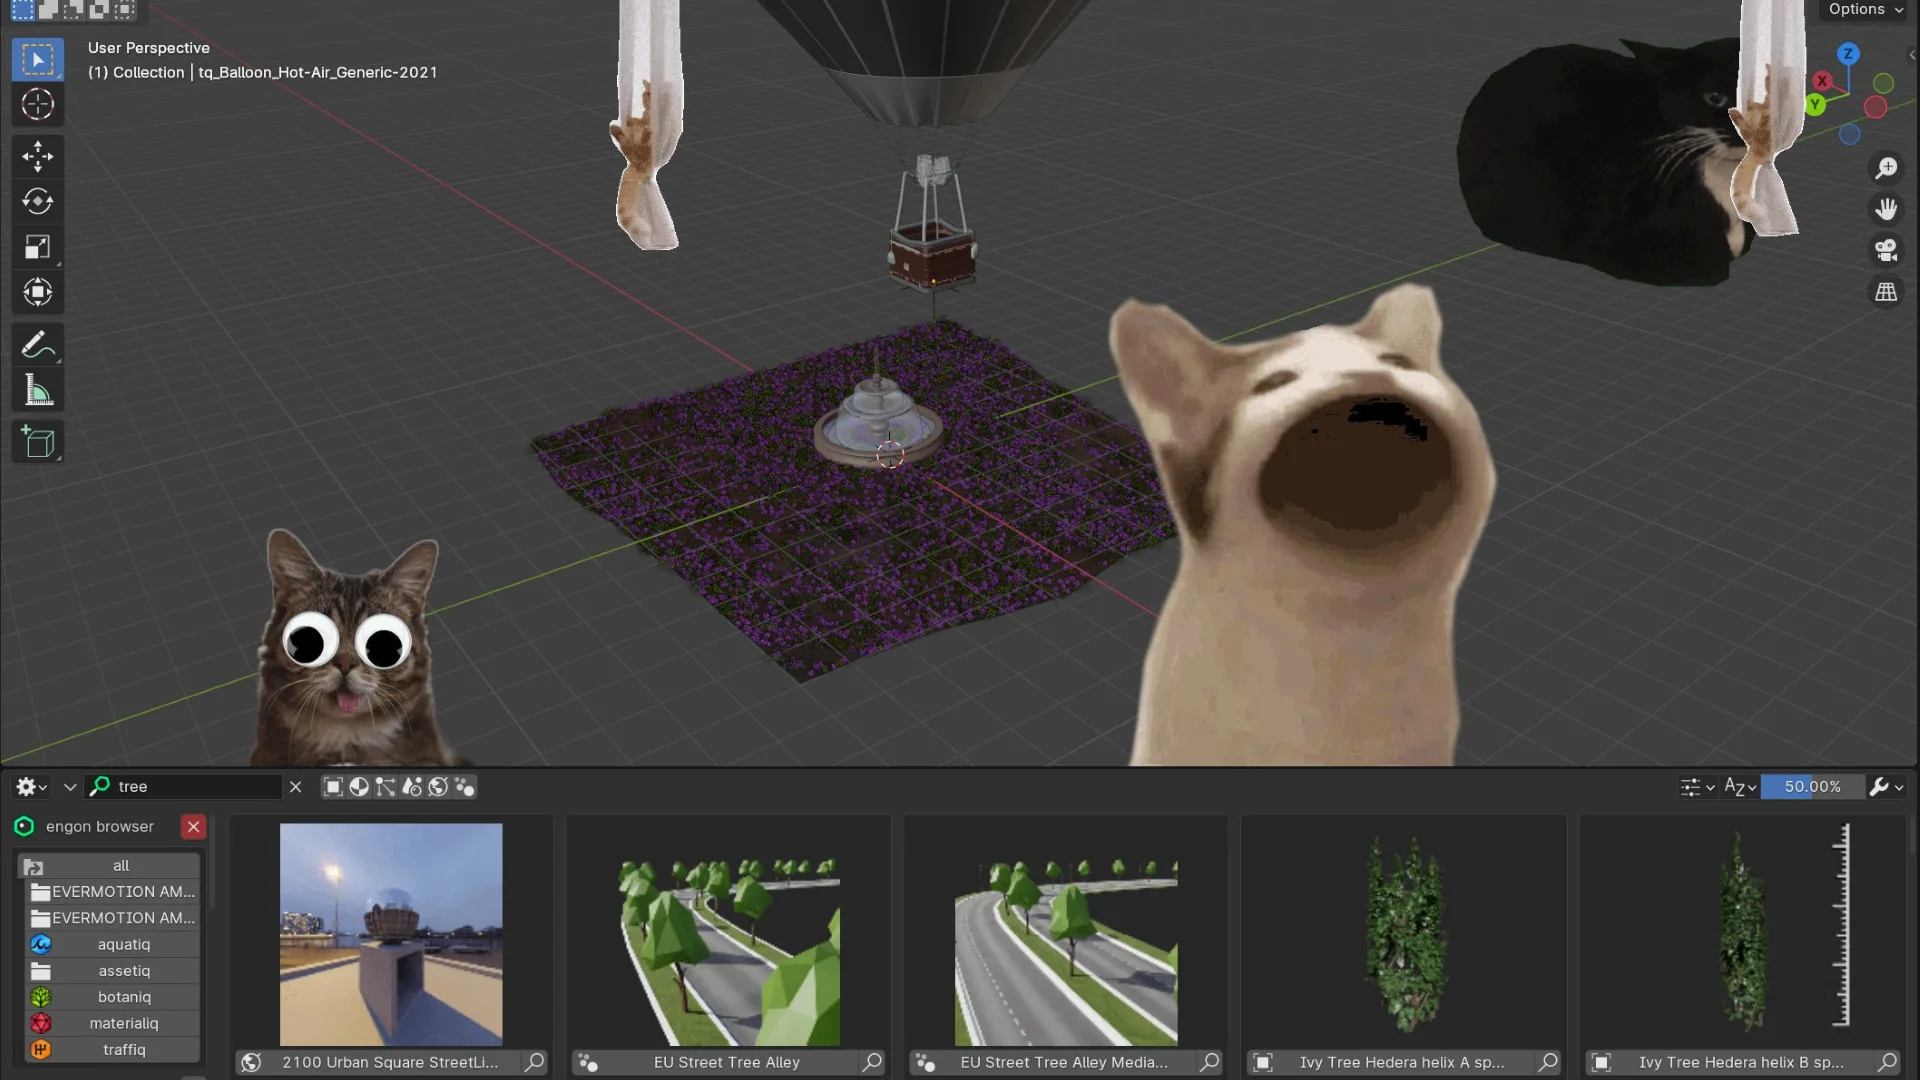Click the green Y axis gizmo handle
The image size is (1920, 1080).
tap(1815, 104)
